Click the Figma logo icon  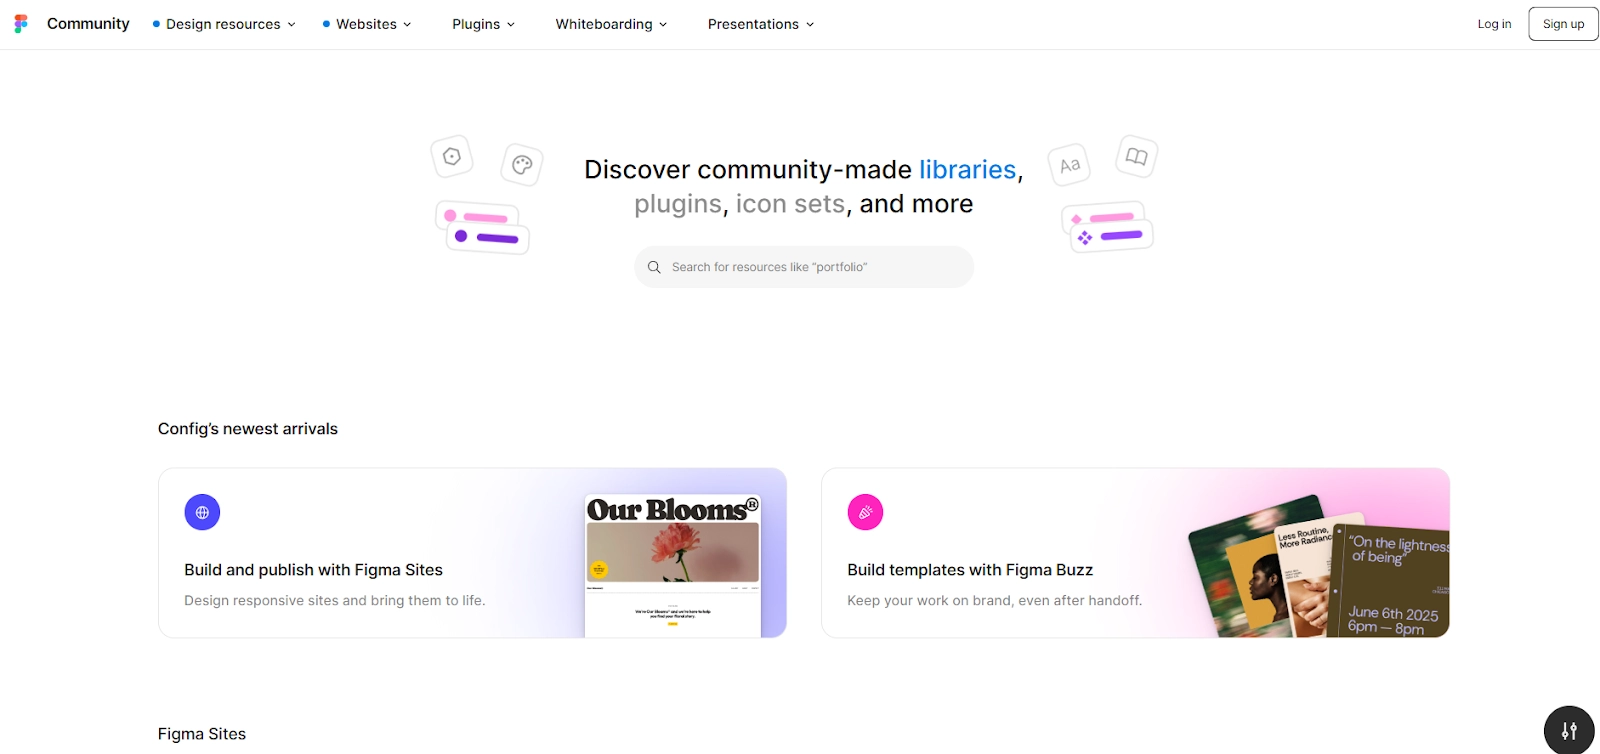[x=21, y=24]
